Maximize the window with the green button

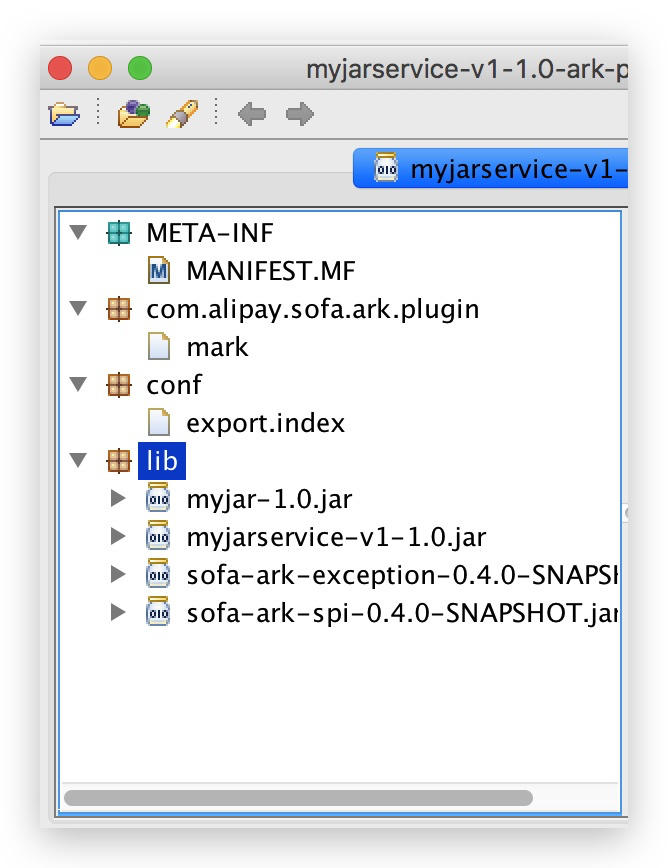coord(140,68)
